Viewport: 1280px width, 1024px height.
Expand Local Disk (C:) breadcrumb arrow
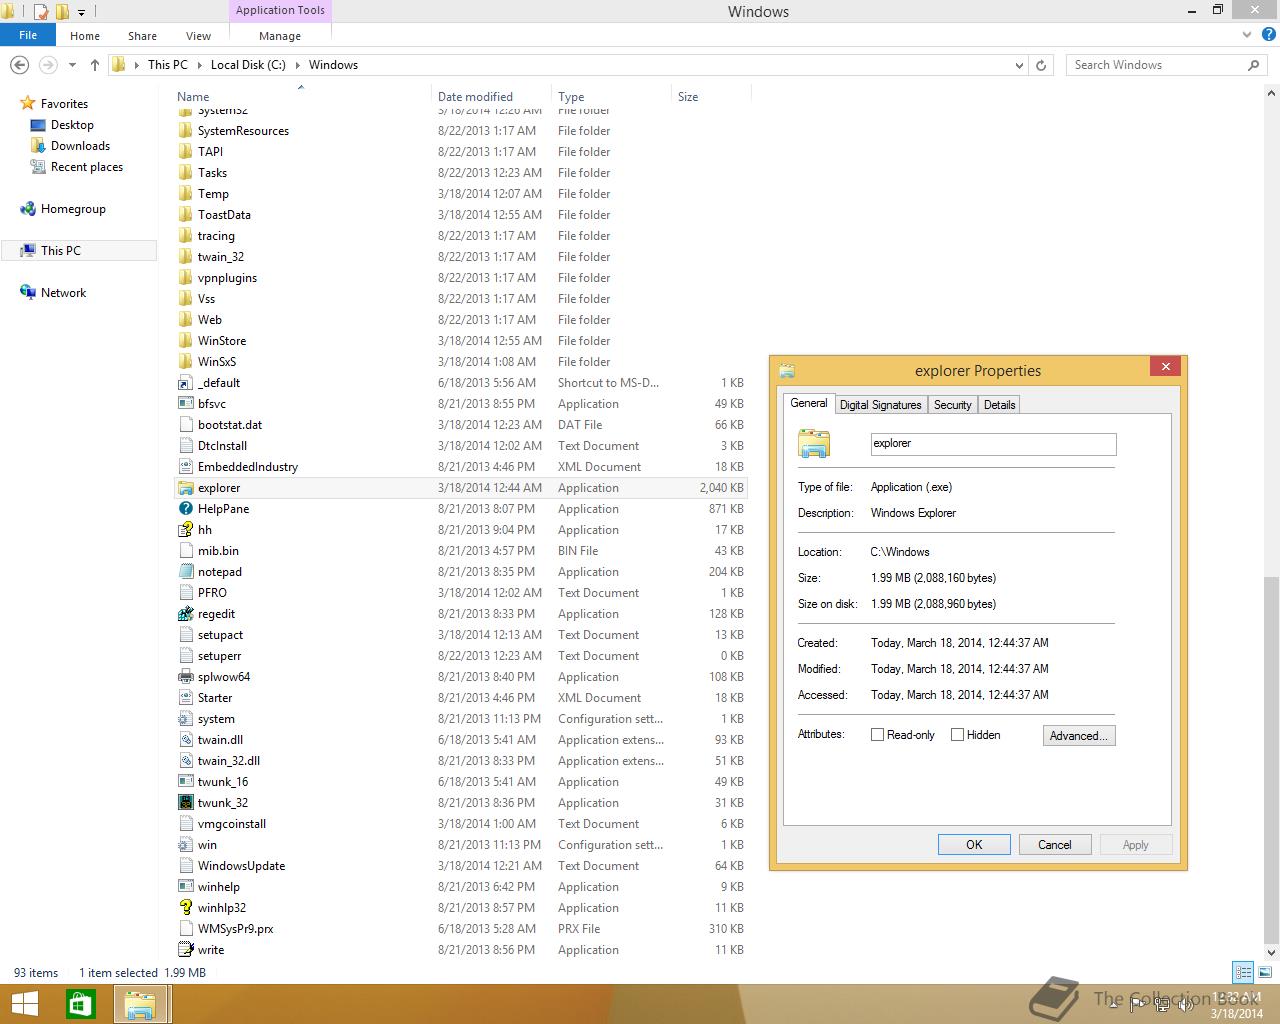point(298,65)
